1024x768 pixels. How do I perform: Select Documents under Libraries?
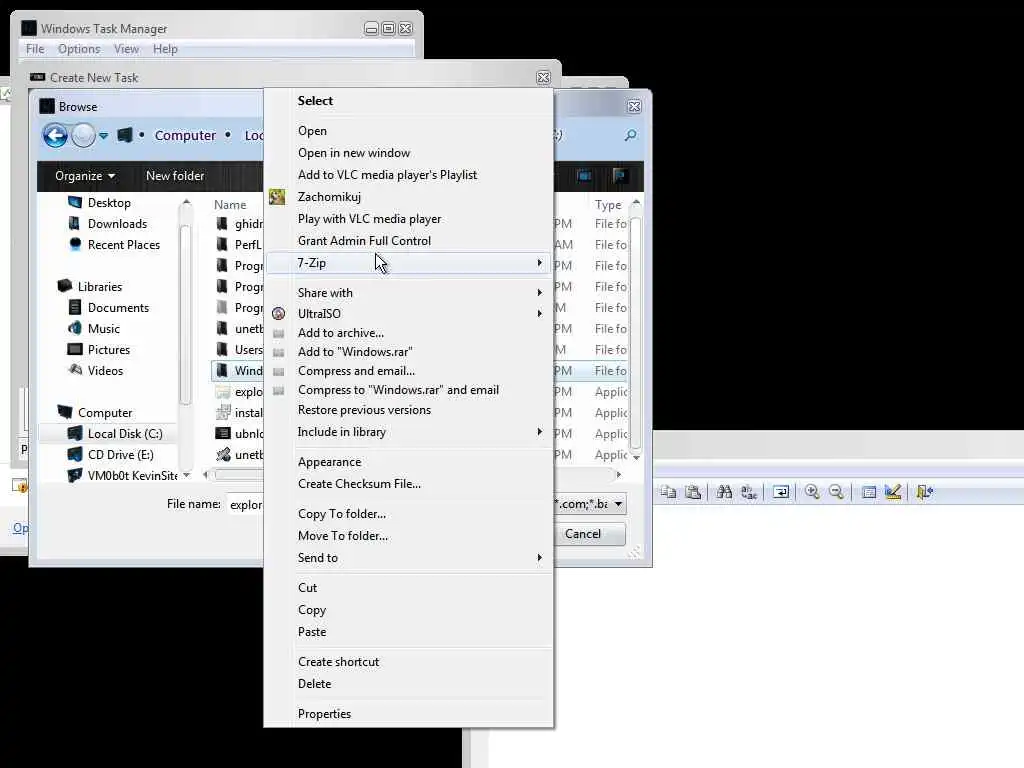(x=118, y=308)
